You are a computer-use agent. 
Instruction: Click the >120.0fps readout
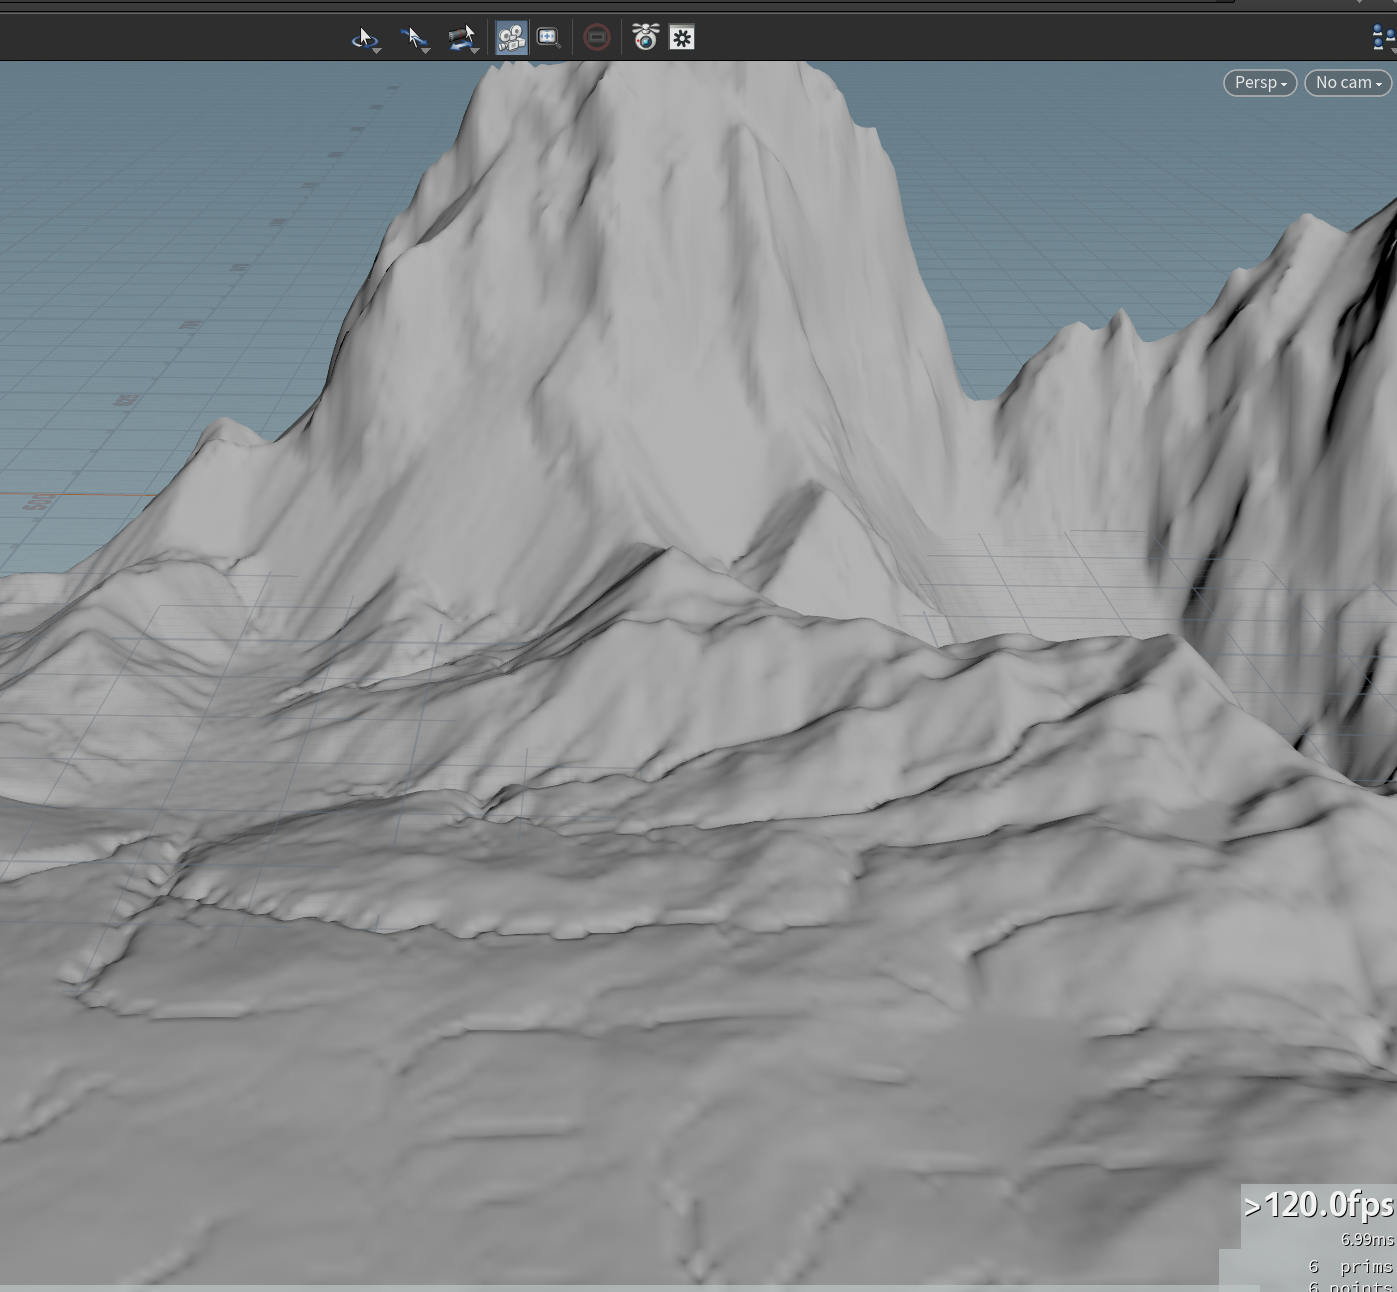tap(1319, 1205)
